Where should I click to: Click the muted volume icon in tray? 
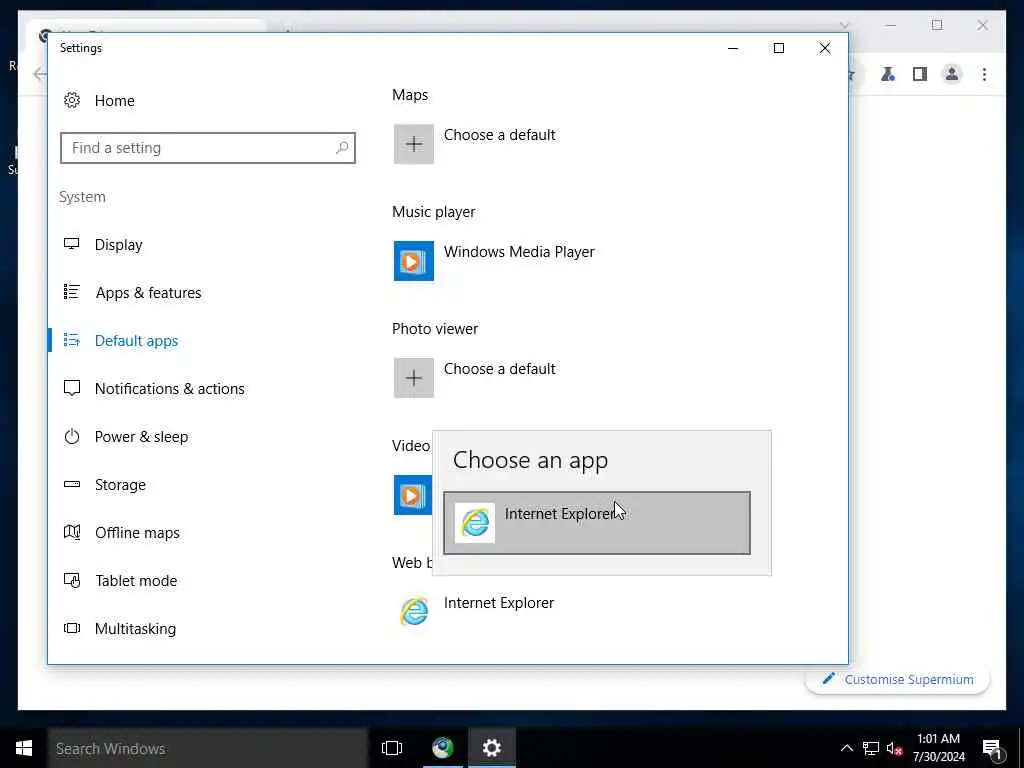[894, 748]
